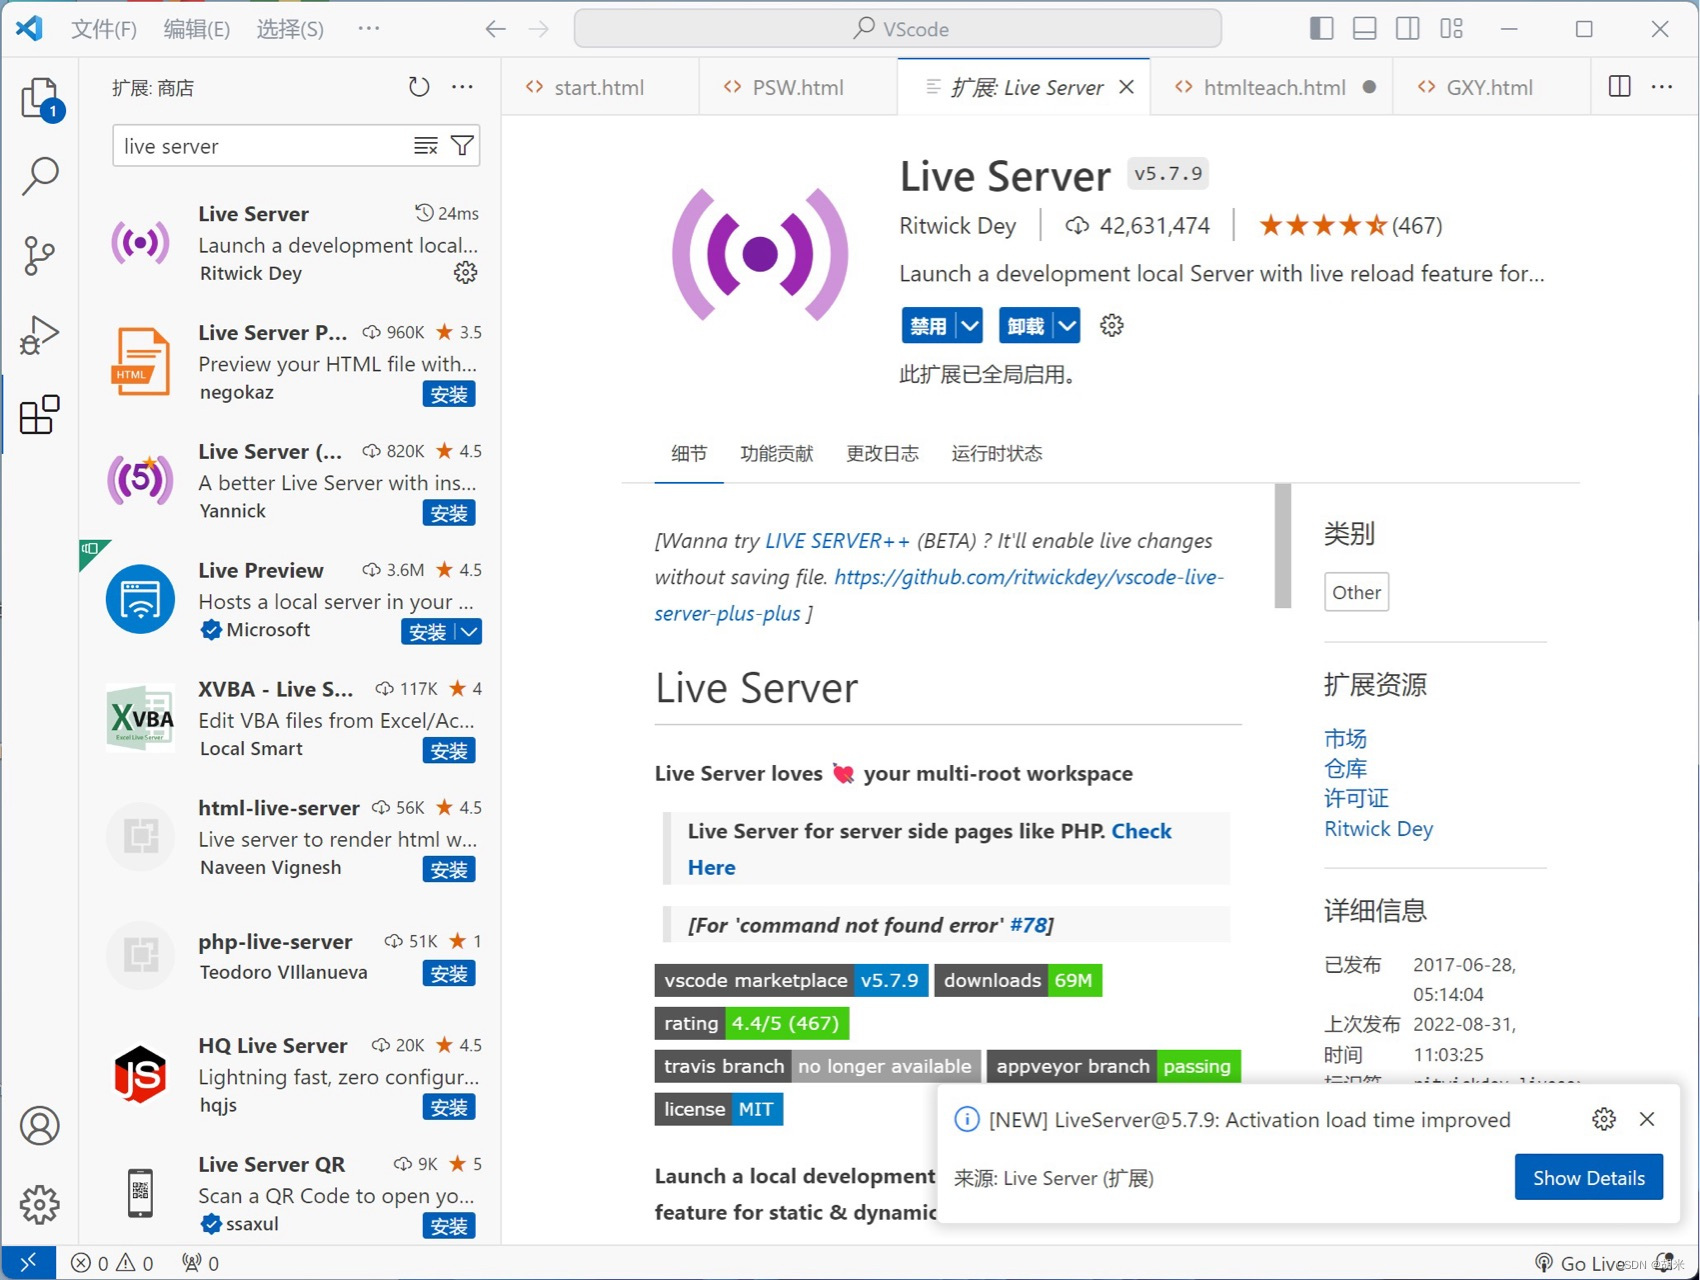Install Live Server Preview by negokaz
Screen dimensions: 1700x1280
click(x=449, y=394)
